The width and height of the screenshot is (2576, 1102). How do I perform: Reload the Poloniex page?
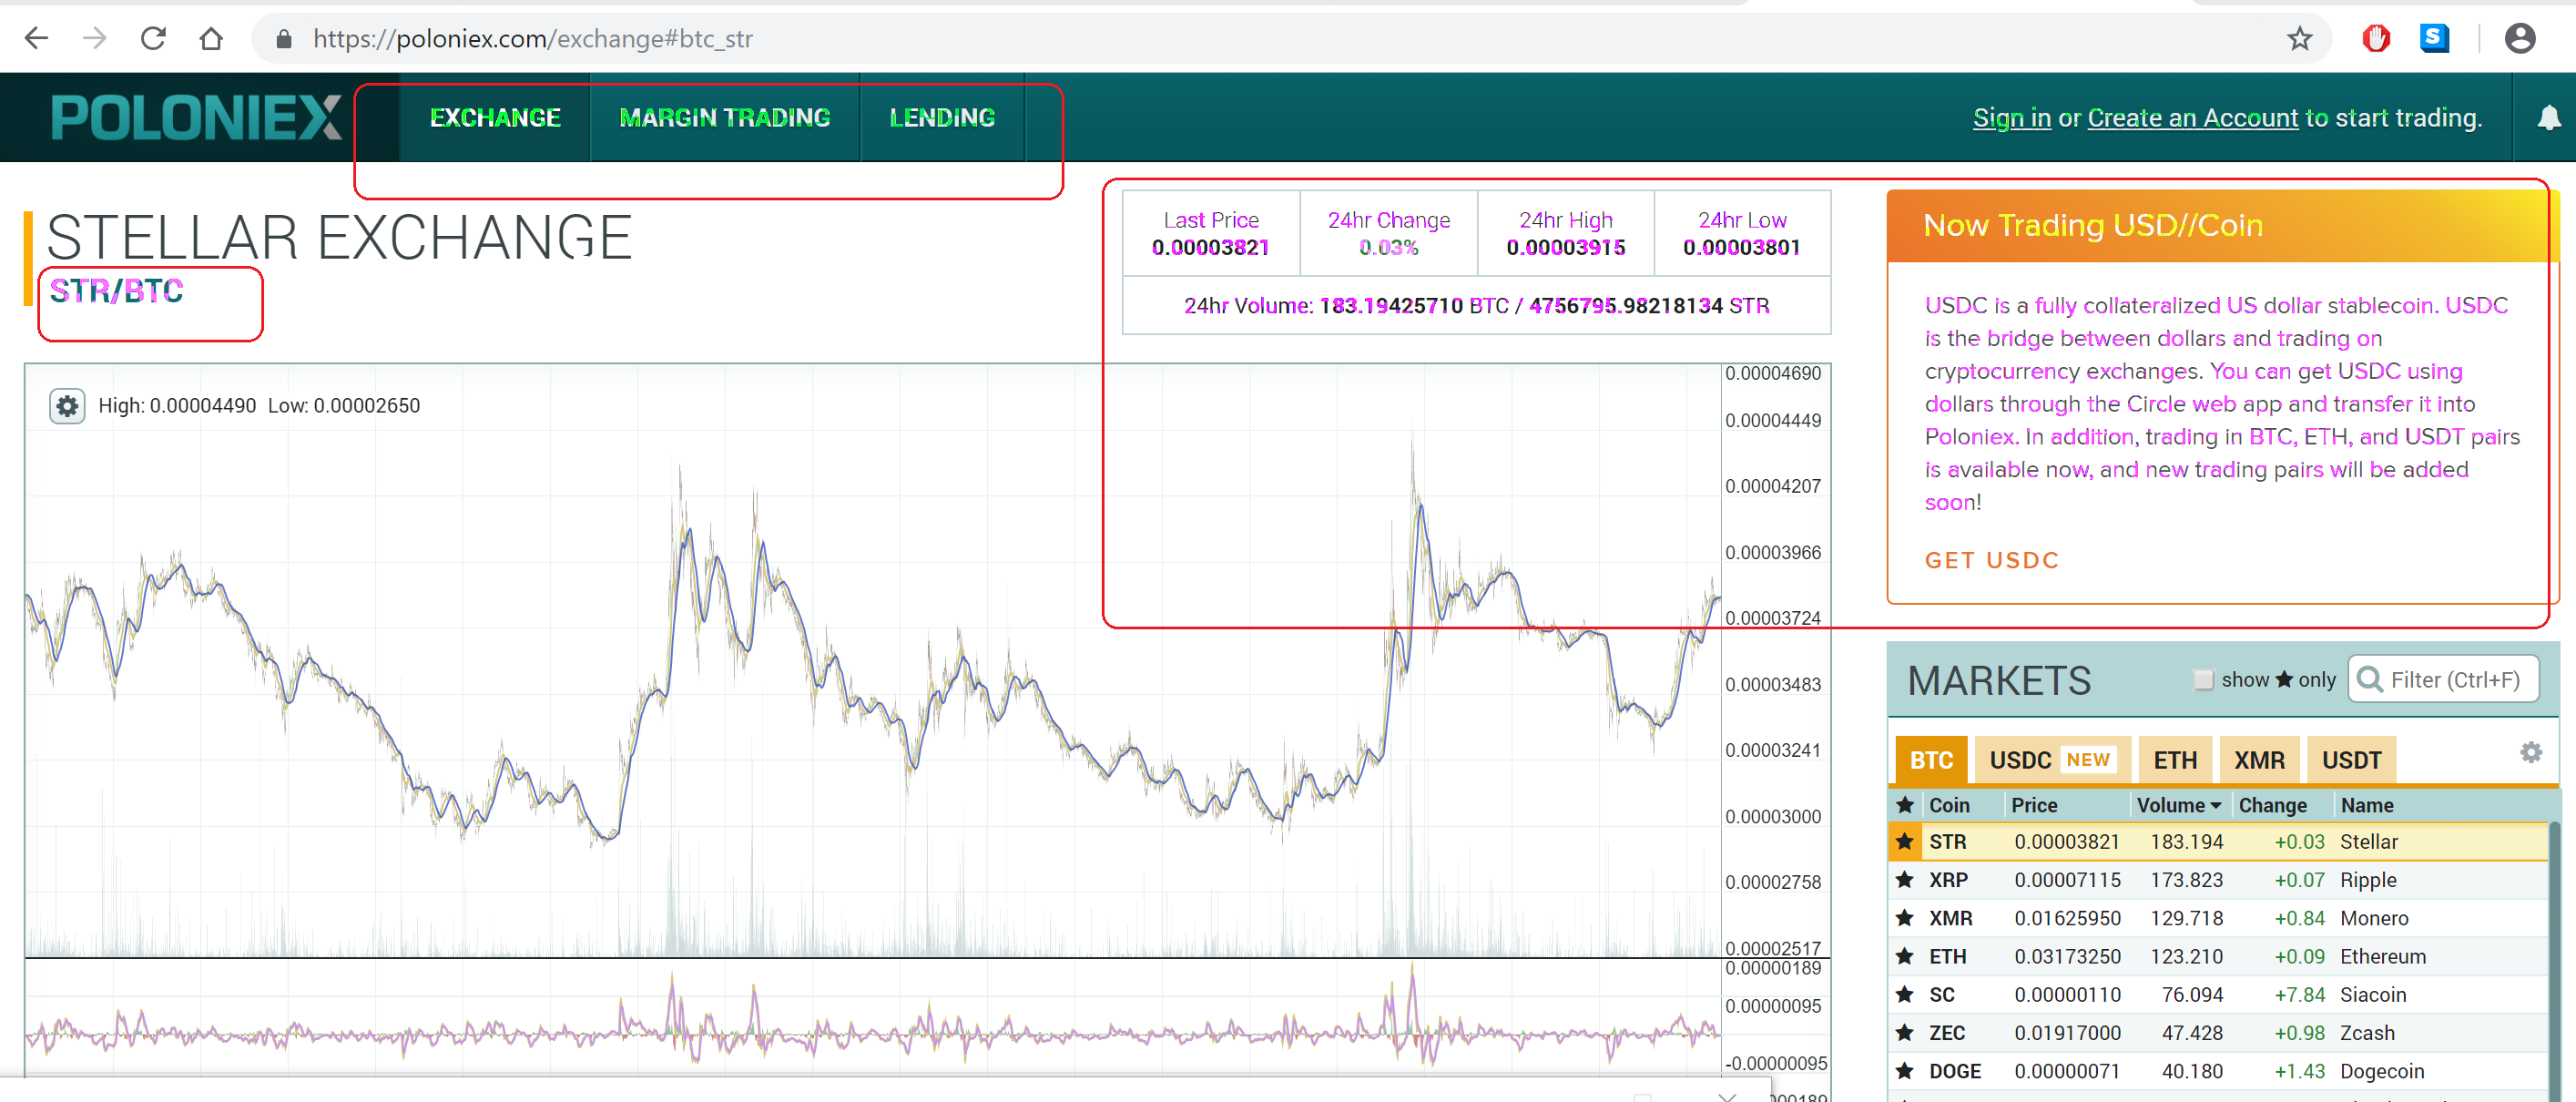(153, 38)
